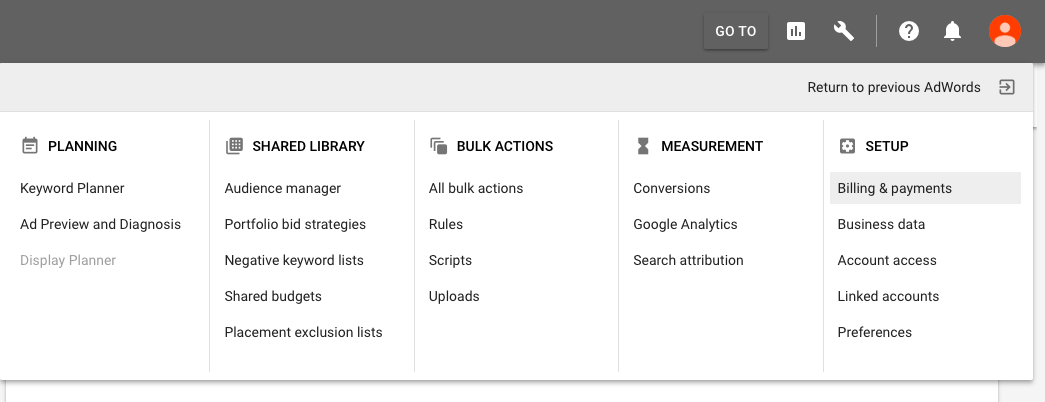Choose Scripts in Bulk Actions
Image resolution: width=1045 pixels, height=402 pixels.
click(450, 260)
